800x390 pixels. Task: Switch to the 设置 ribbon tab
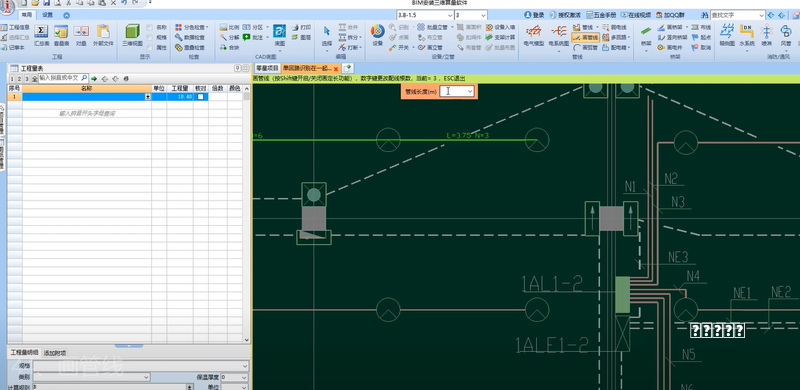(x=47, y=15)
